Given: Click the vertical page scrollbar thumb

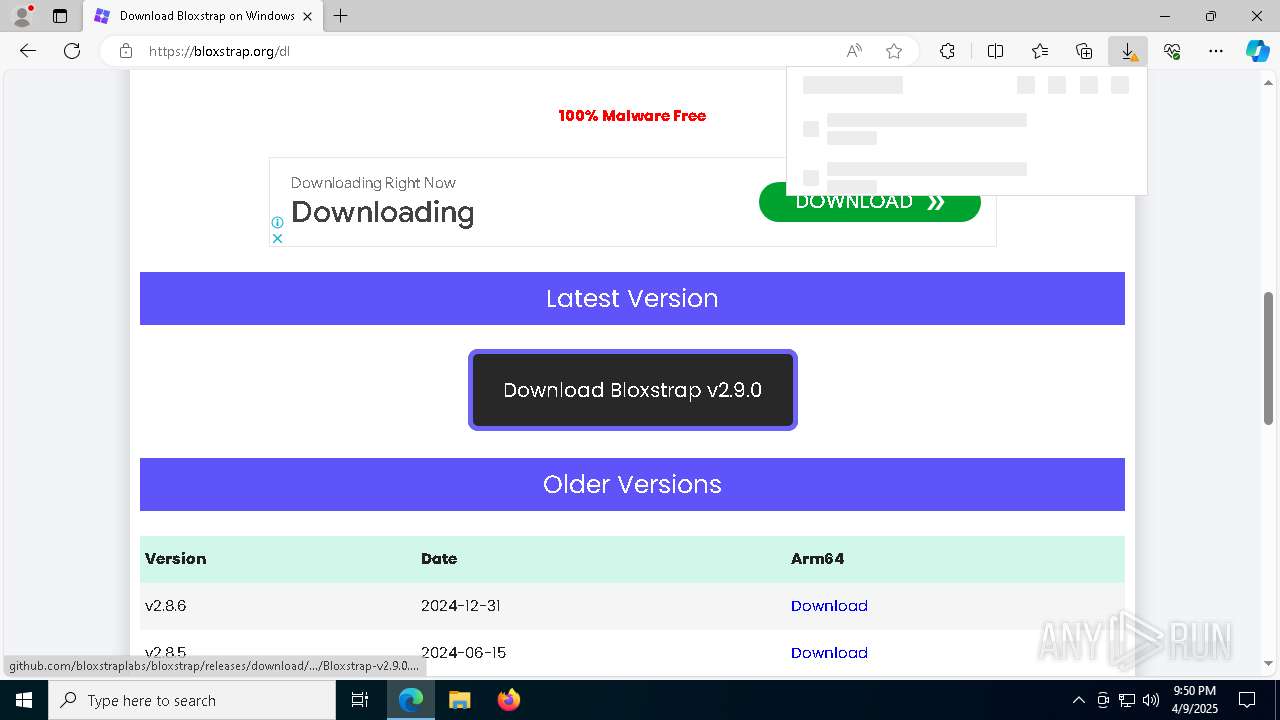Looking at the screenshot, I should [1269, 360].
